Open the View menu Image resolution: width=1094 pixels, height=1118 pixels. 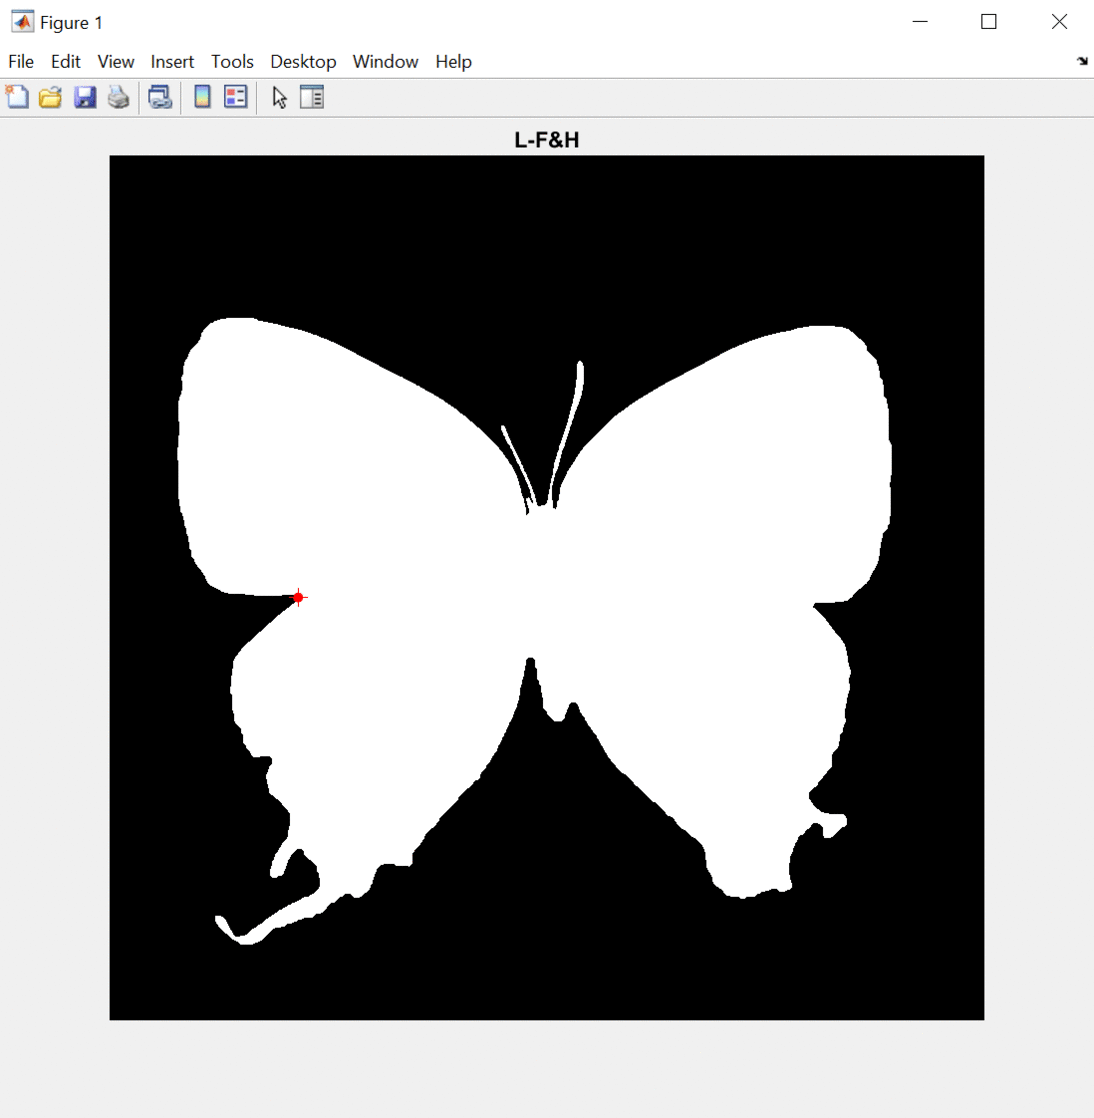click(x=116, y=62)
